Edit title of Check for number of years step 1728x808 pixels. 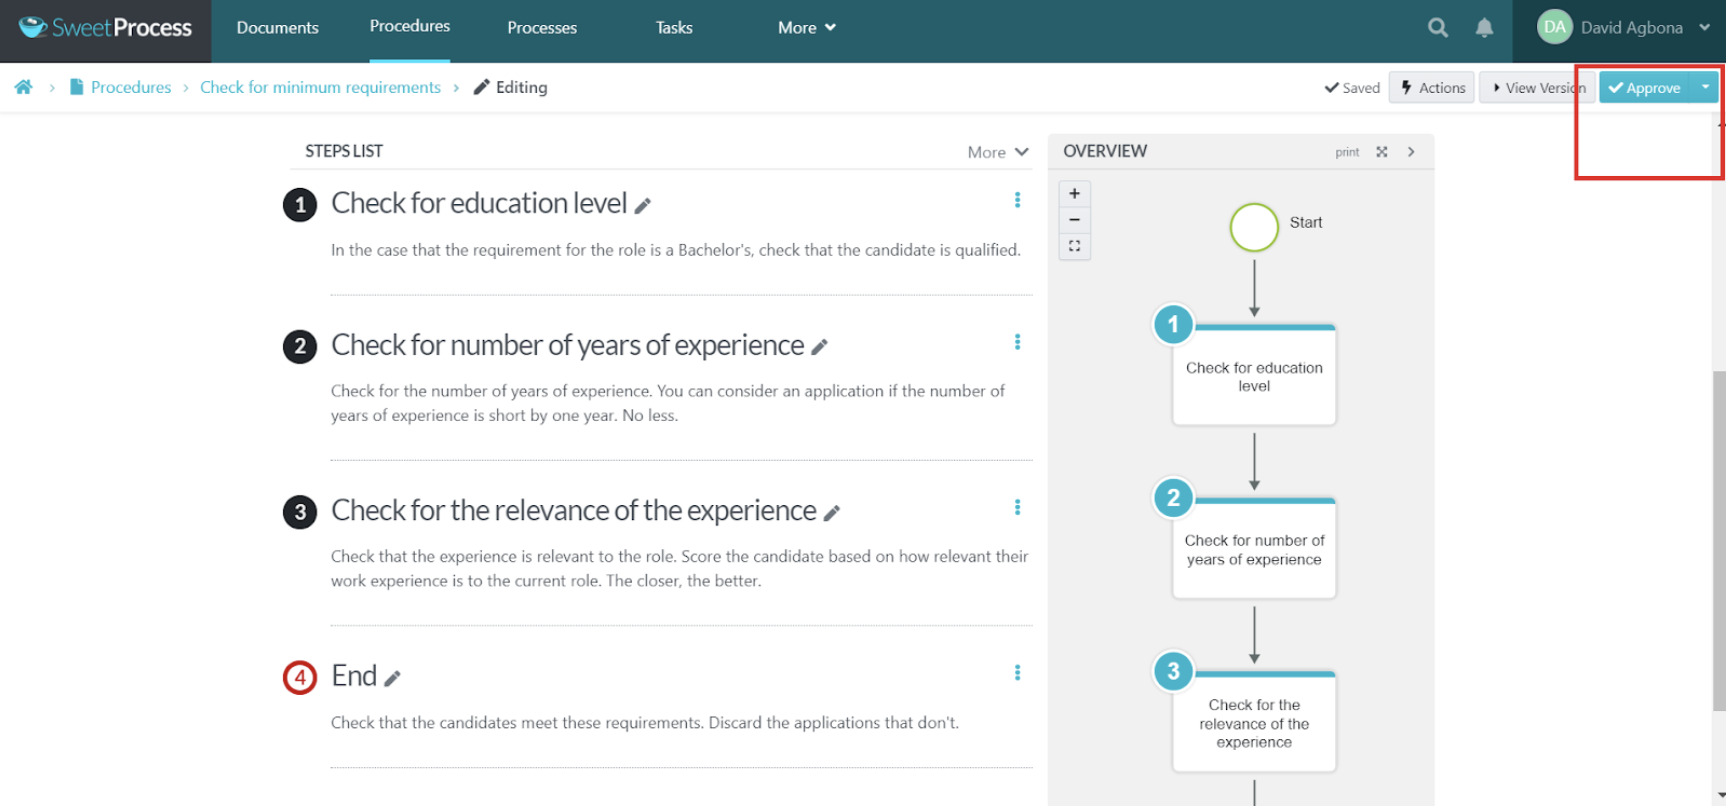coord(820,347)
